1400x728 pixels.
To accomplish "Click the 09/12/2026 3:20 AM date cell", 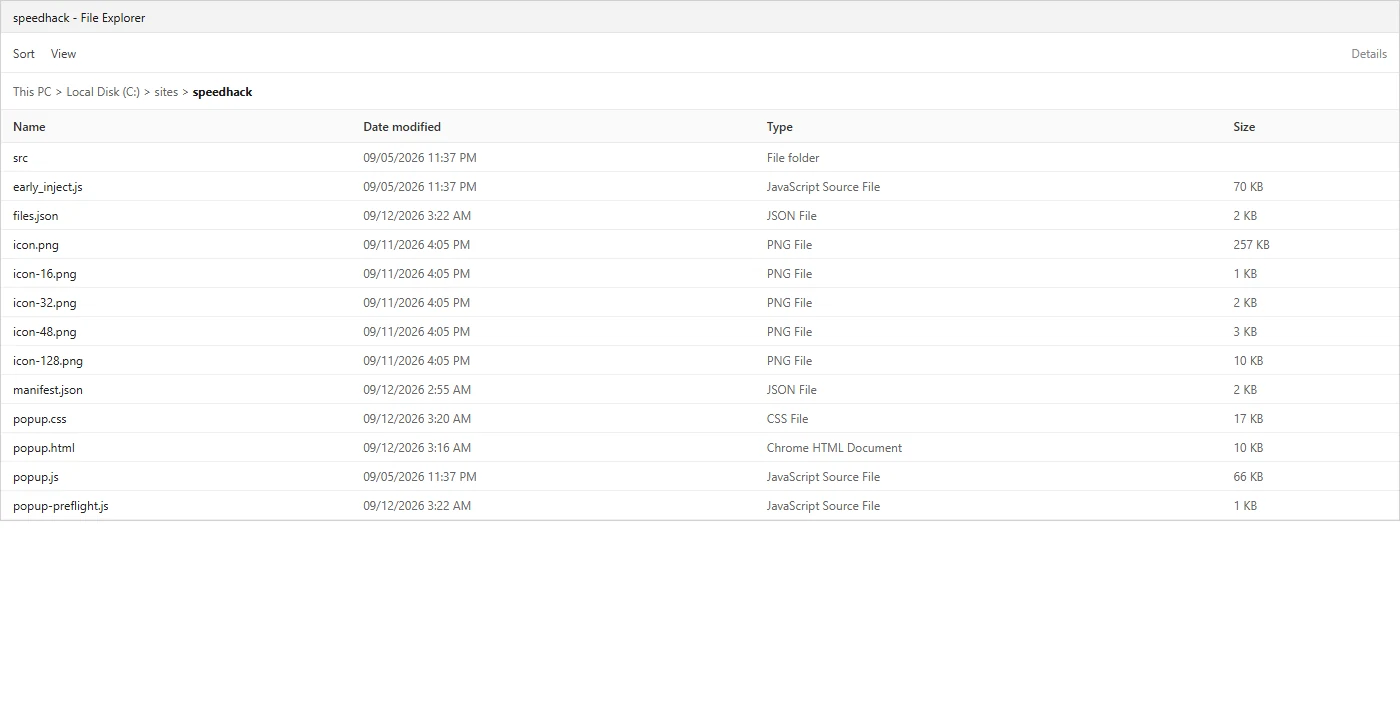I will coord(417,419).
